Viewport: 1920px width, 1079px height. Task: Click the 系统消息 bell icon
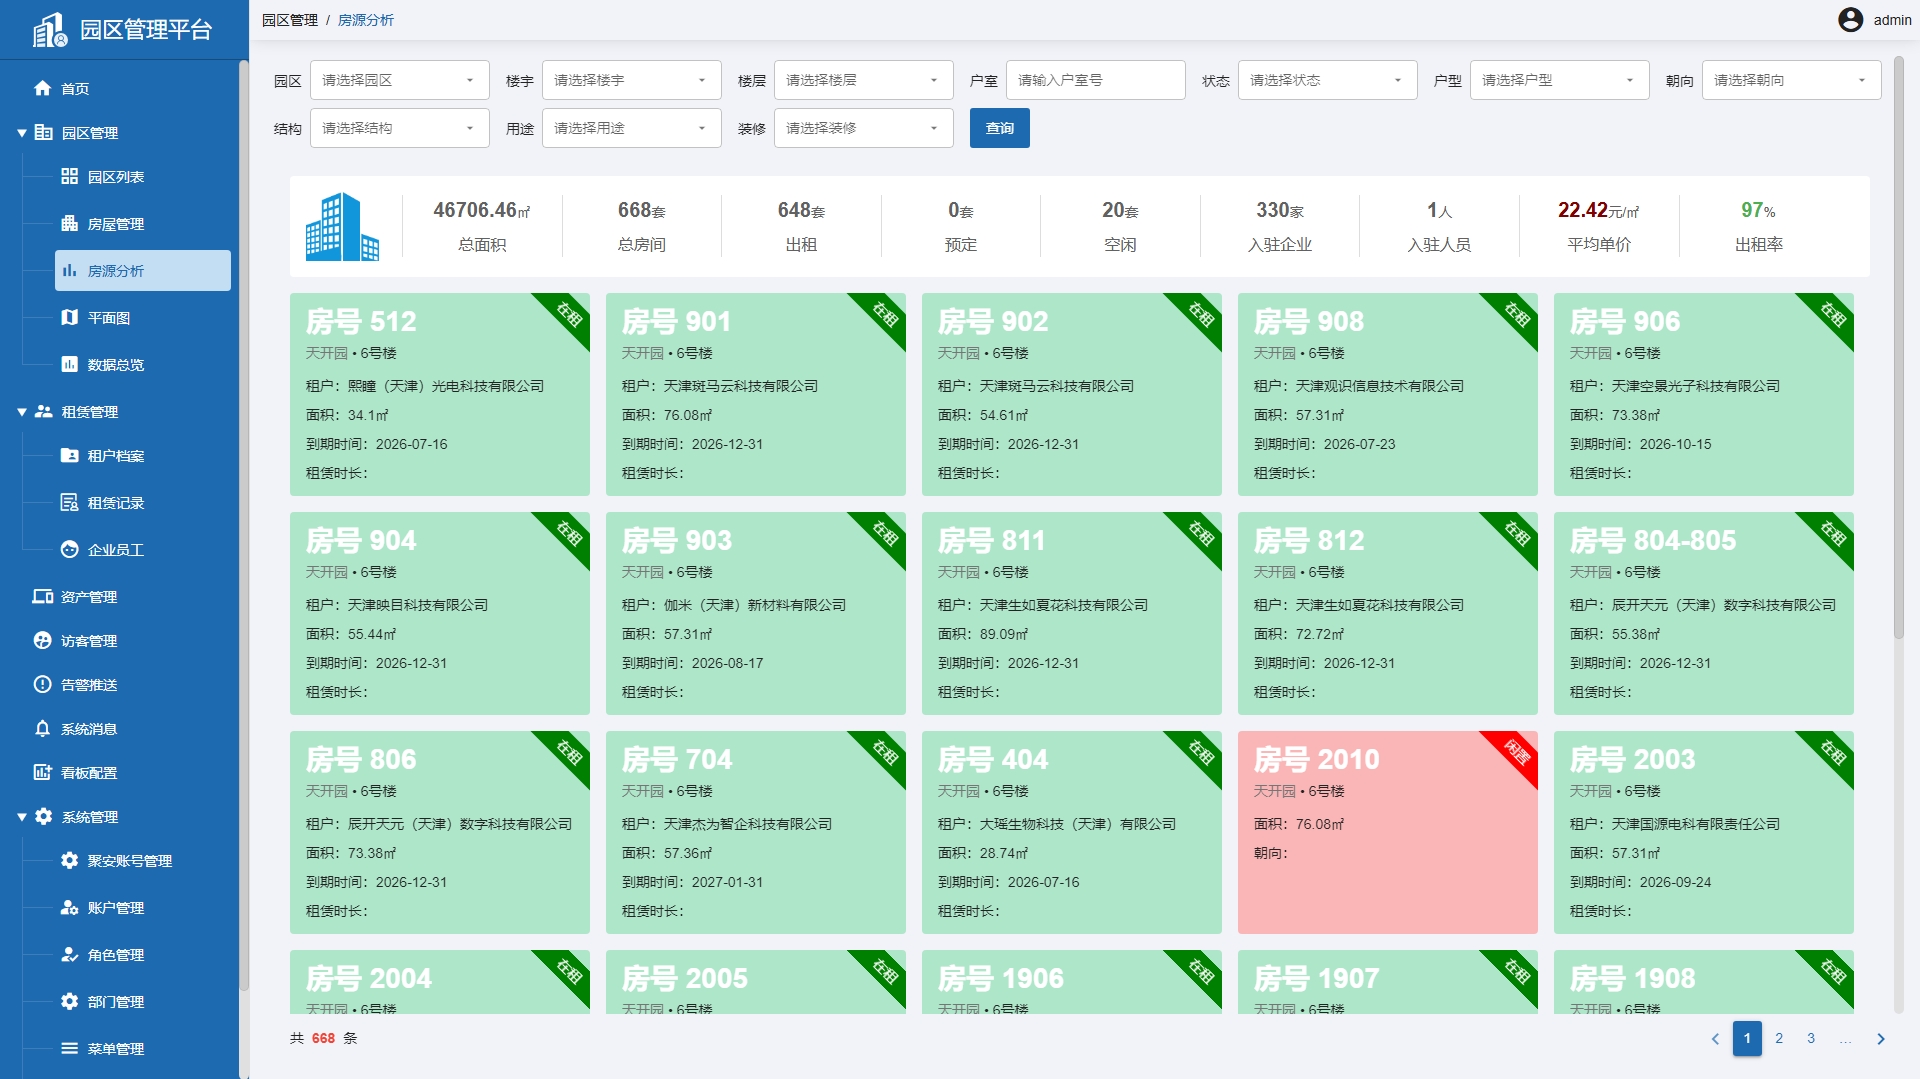(x=42, y=728)
